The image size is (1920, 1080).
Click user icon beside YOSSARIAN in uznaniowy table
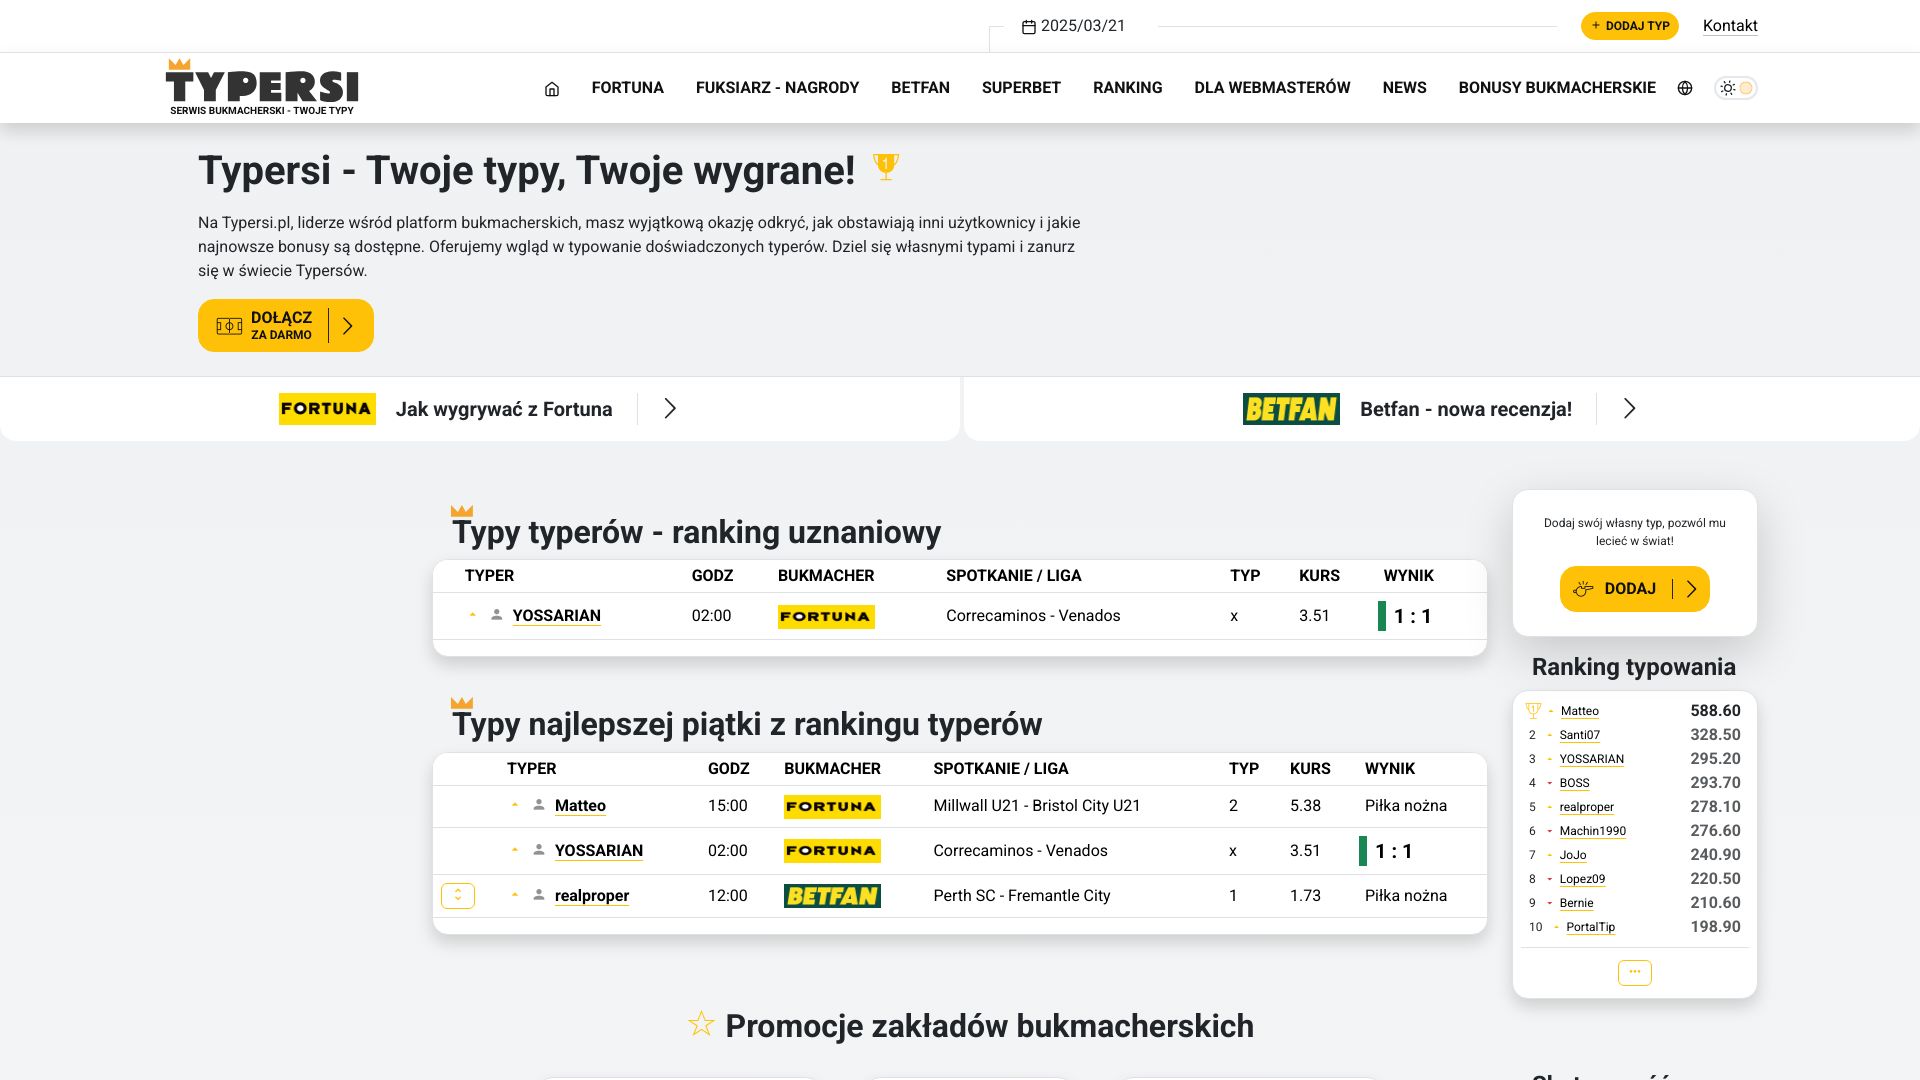point(496,615)
